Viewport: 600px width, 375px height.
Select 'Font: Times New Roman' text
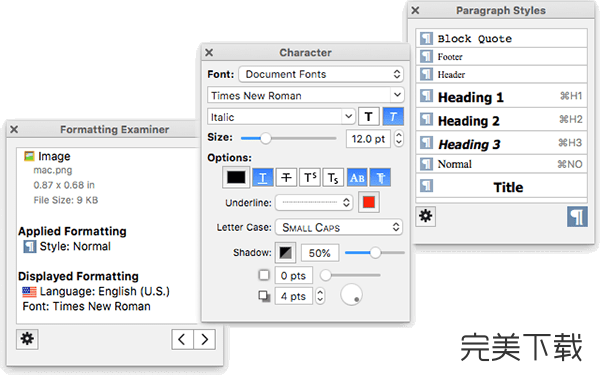(x=86, y=307)
